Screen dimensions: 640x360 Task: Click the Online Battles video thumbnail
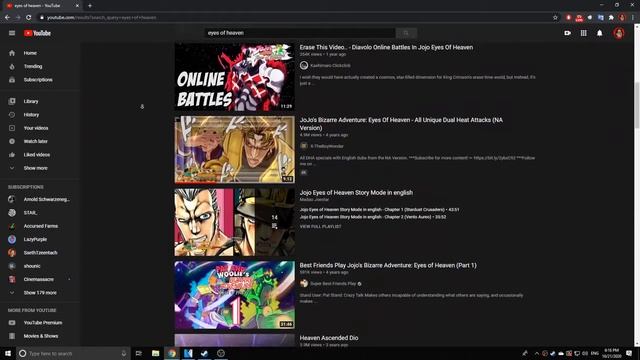pyautogui.click(x=234, y=77)
